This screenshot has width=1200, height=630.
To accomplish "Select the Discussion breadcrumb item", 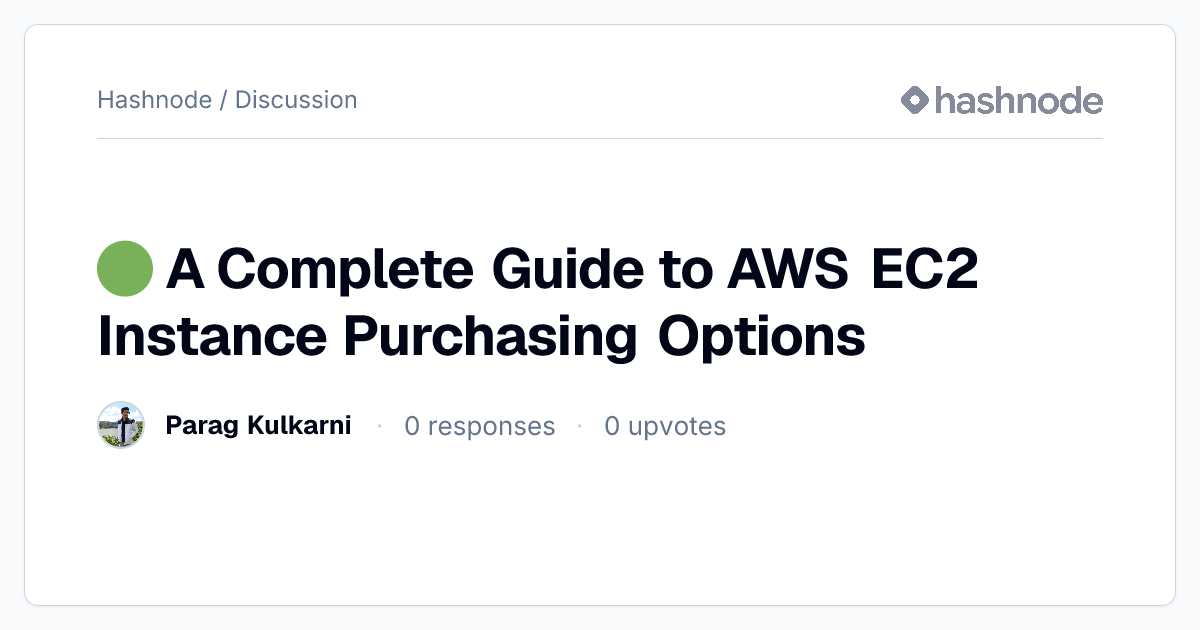I will (296, 100).
